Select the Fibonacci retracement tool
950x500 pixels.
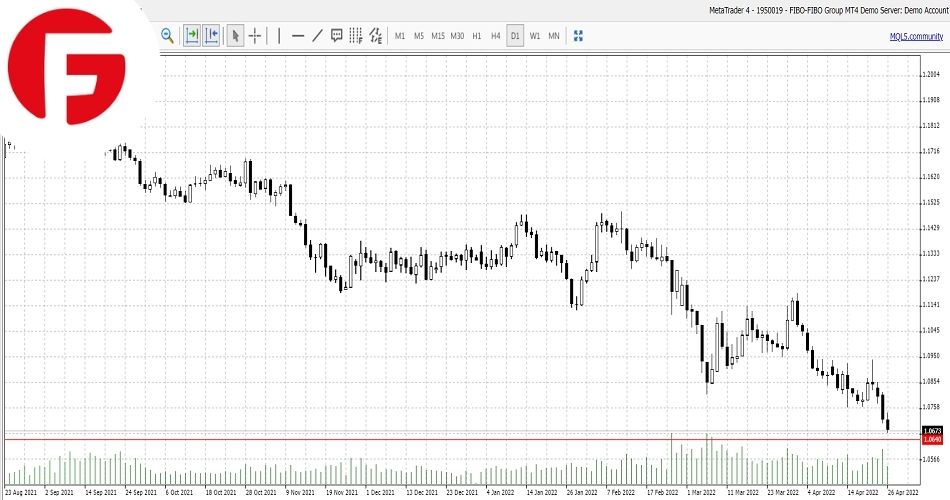pyautogui.click(x=356, y=36)
